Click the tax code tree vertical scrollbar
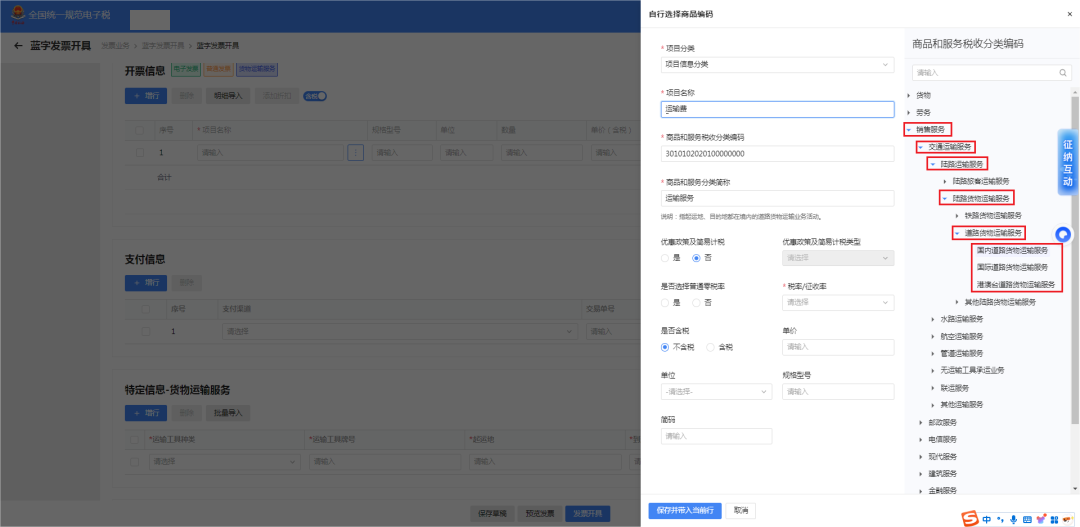The width and height of the screenshot is (1080, 527). click(1074, 262)
